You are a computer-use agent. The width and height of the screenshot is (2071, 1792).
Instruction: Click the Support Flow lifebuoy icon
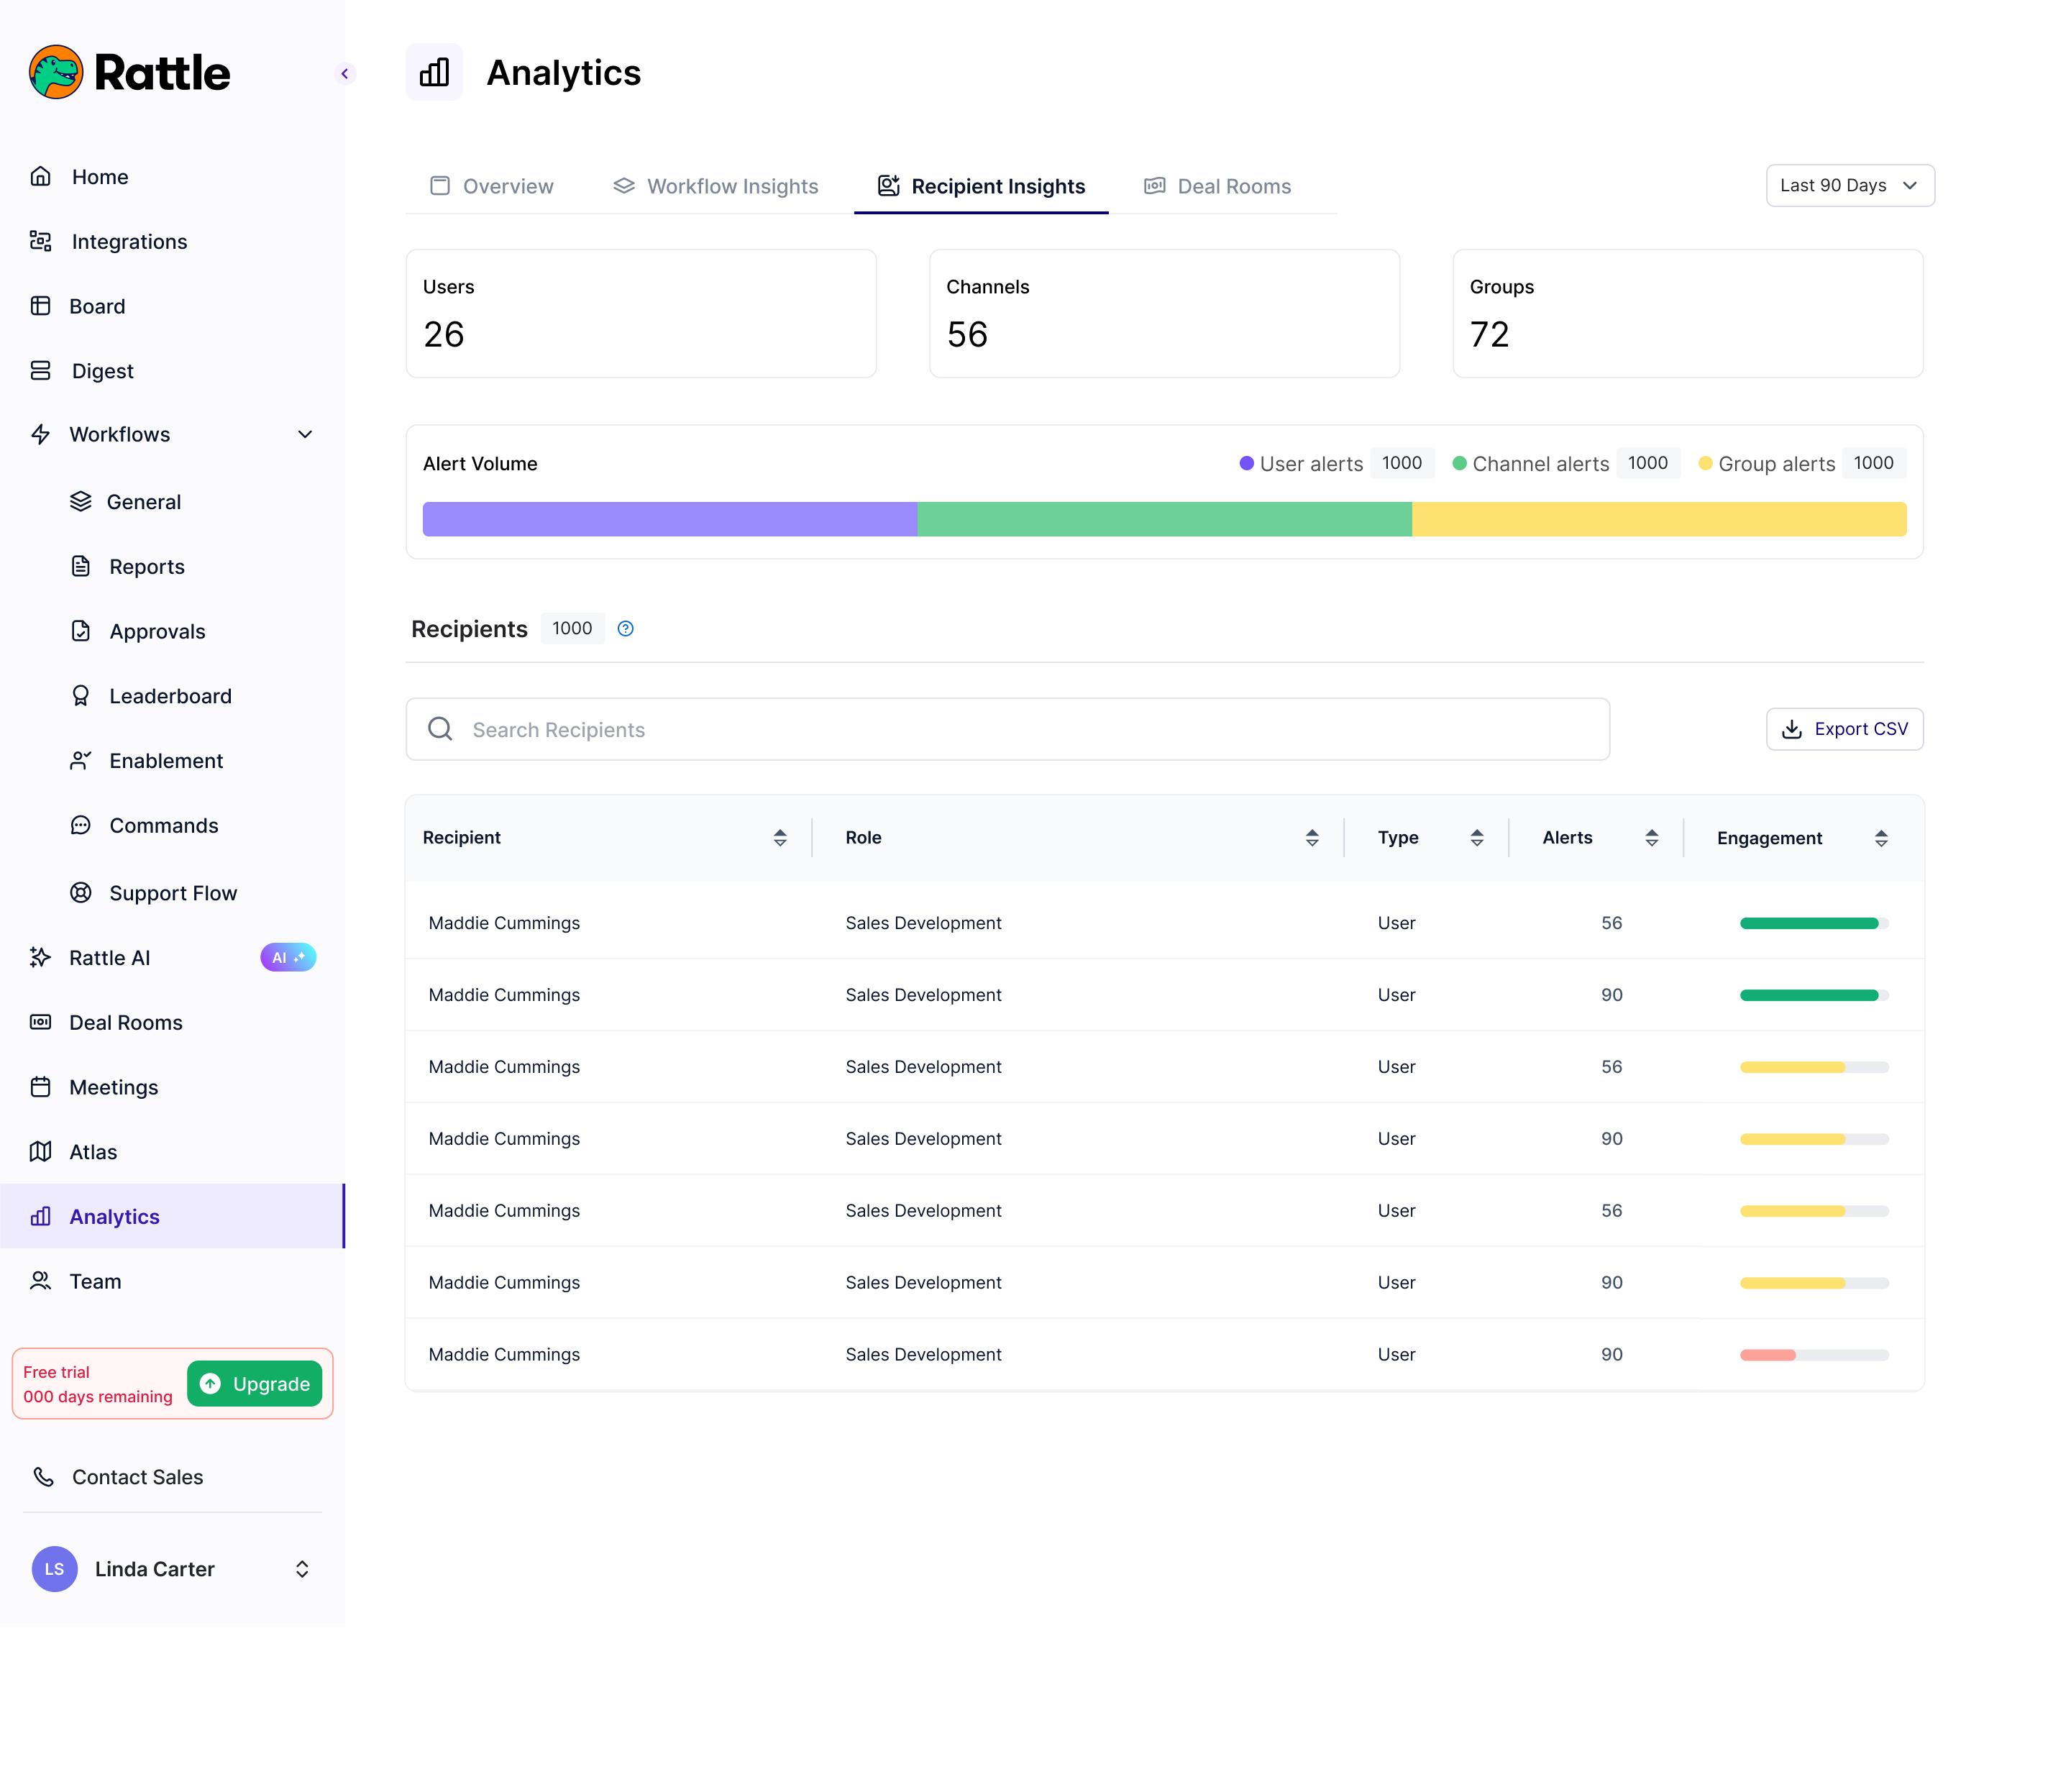pos(81,892)
